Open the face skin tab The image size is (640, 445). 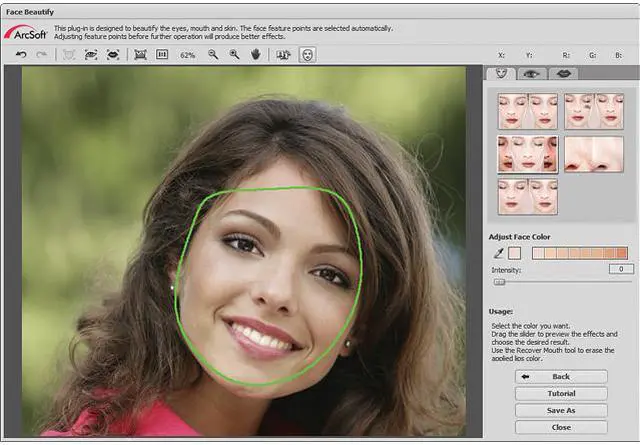(500, 73)
